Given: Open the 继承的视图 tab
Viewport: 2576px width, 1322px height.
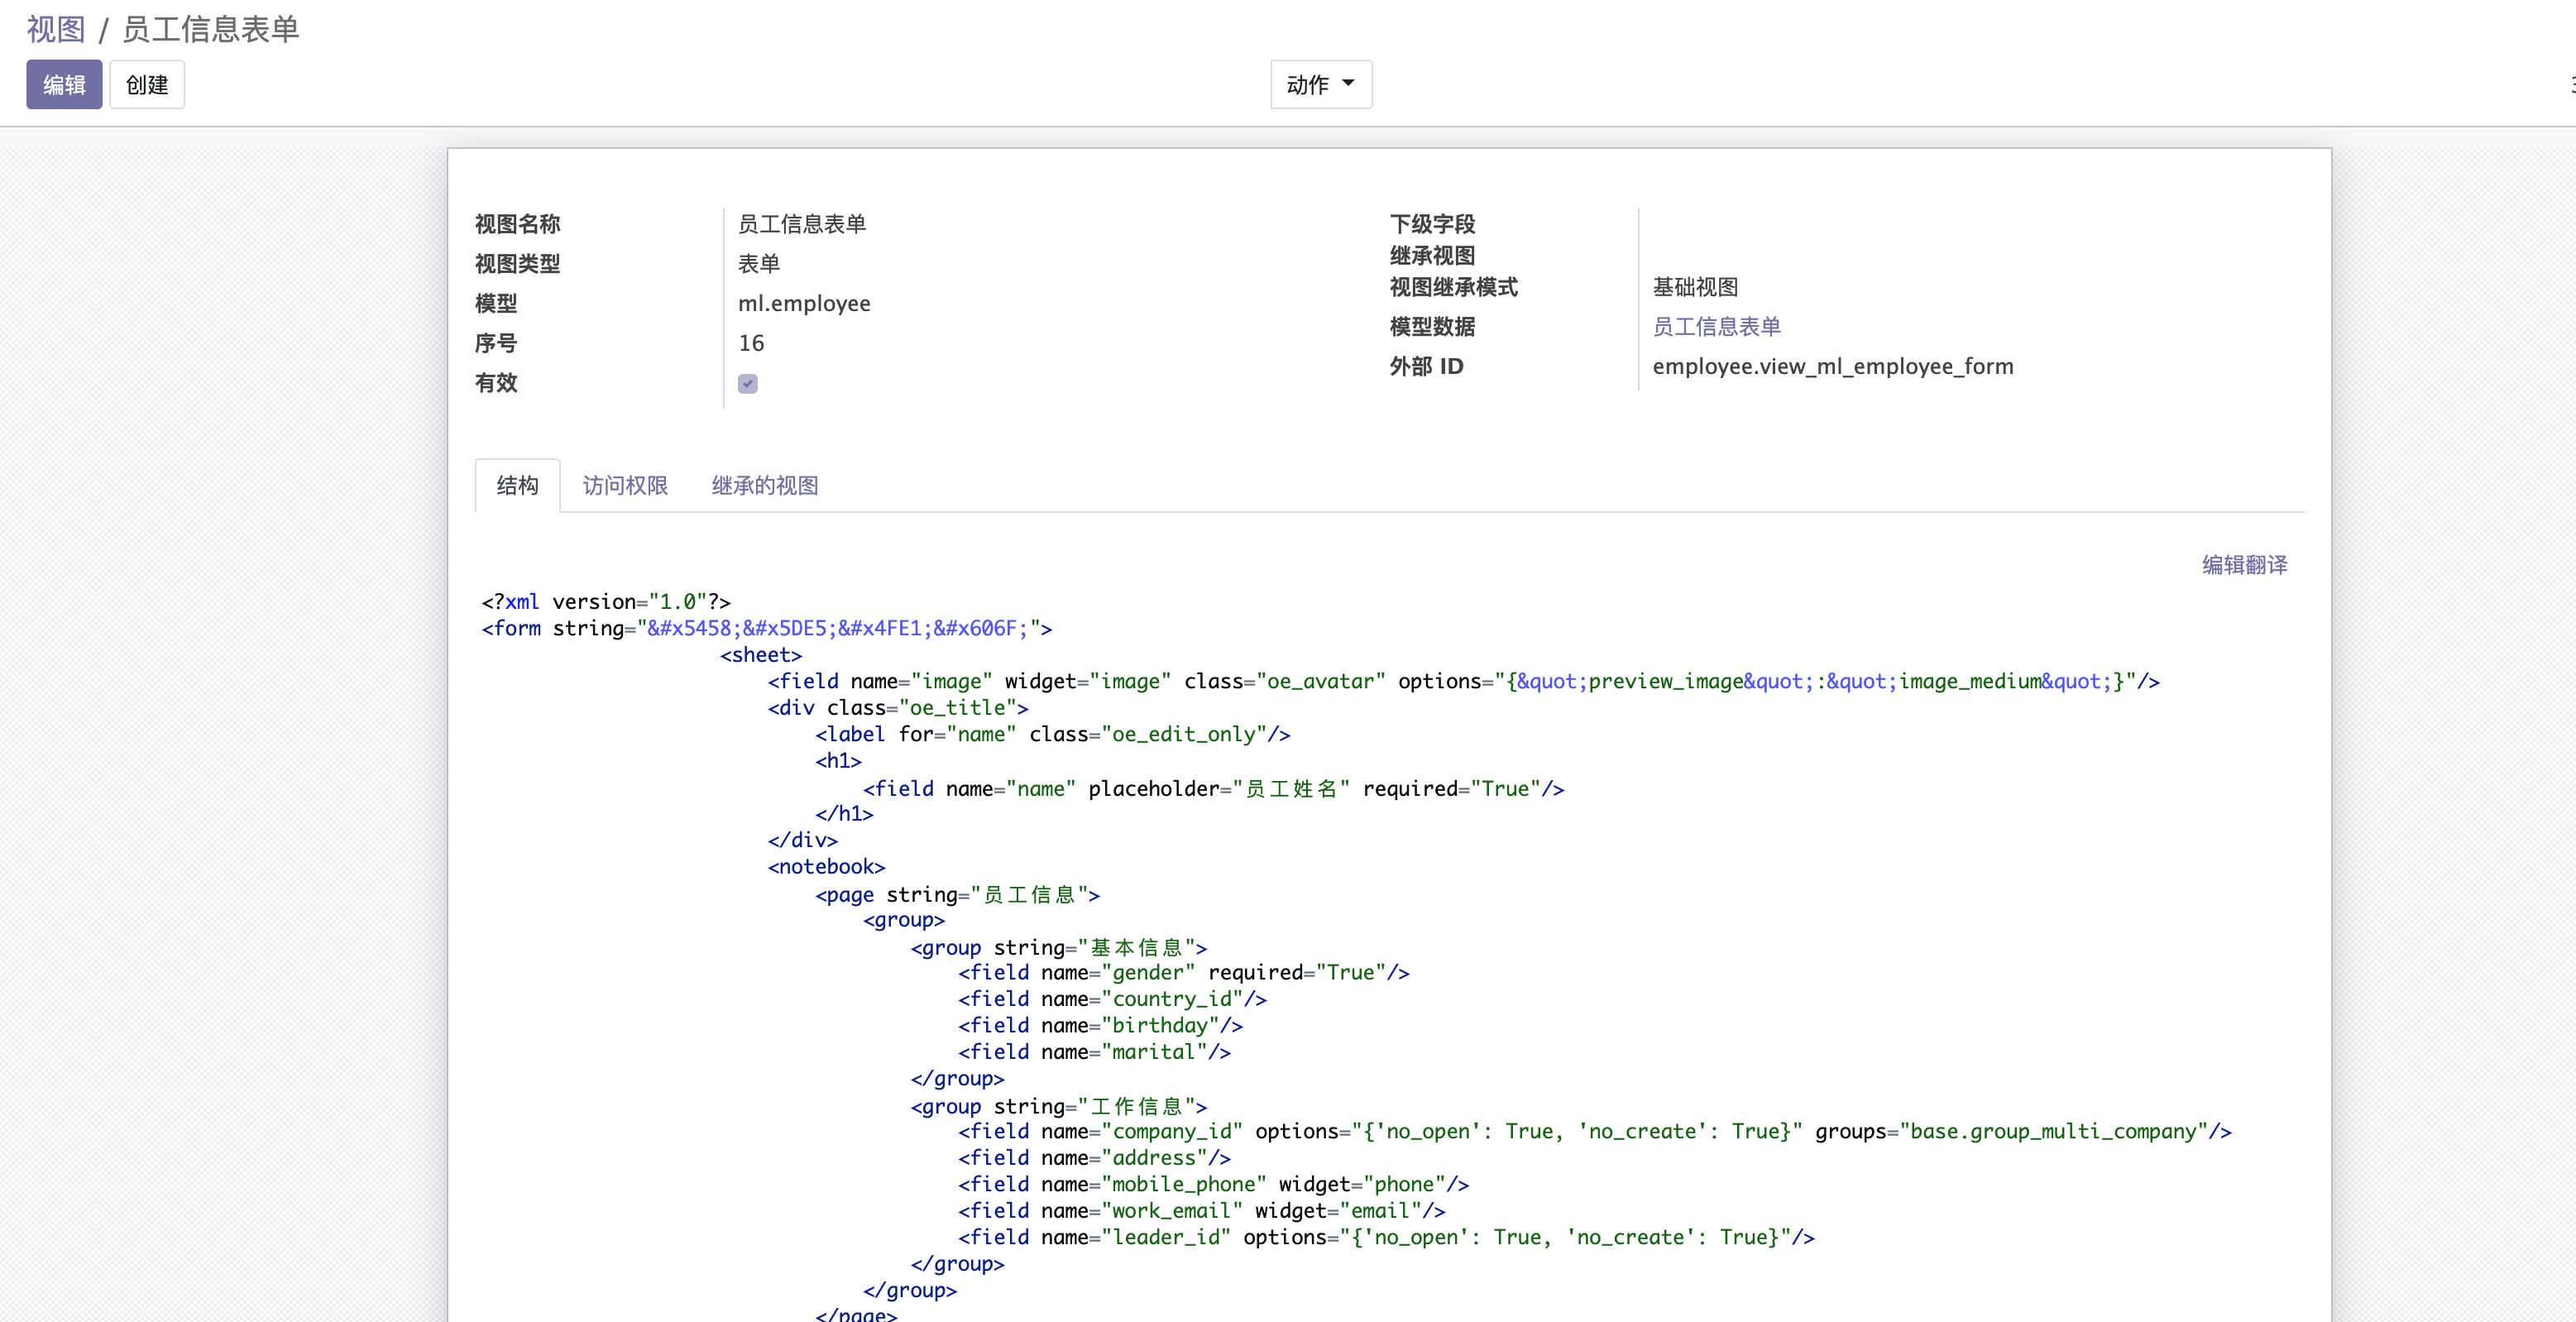Looking at the screenshot, I should pyautogui.click(x=764, y=485).
